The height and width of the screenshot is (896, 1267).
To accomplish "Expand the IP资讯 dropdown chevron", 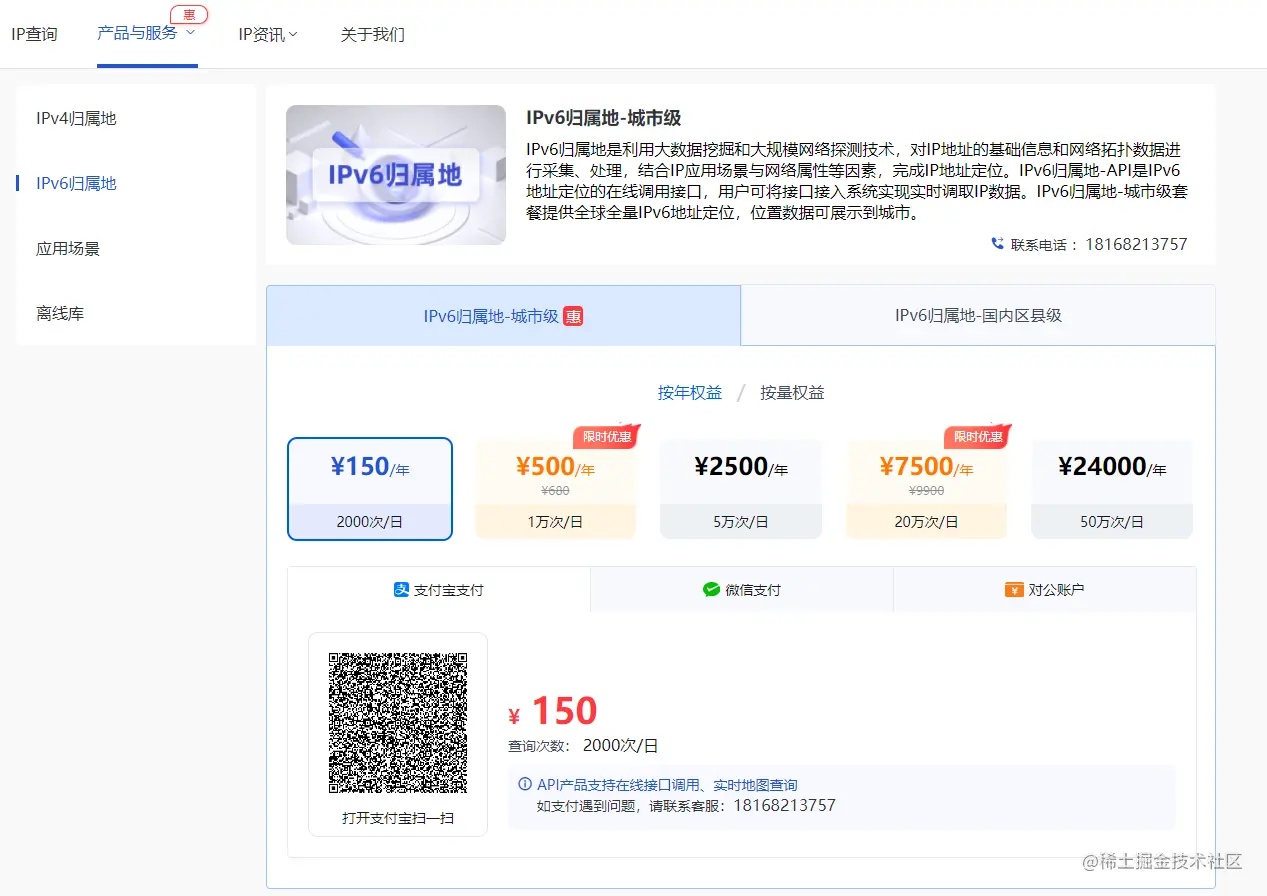I will click(293, 35).
